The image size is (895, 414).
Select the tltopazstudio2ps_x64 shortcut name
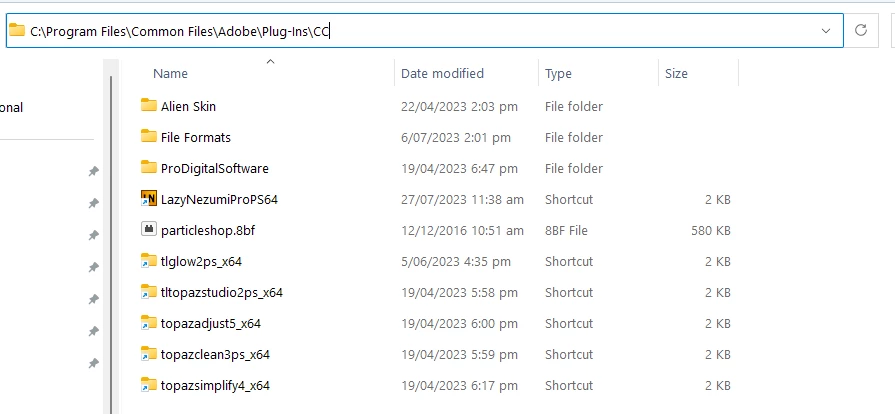[222, 292]
